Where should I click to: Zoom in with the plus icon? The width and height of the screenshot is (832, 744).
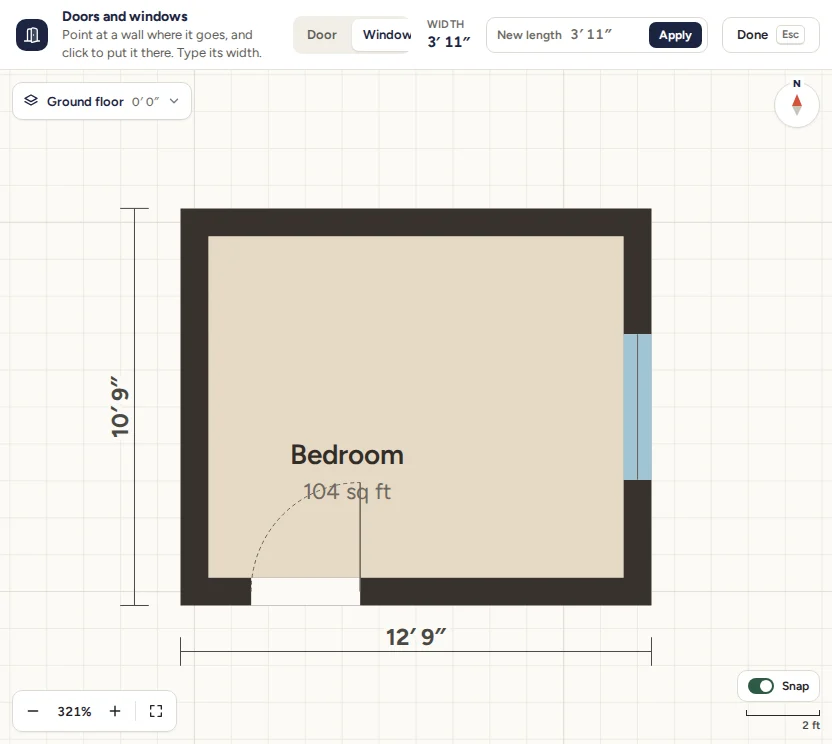[x=115, y=711]
